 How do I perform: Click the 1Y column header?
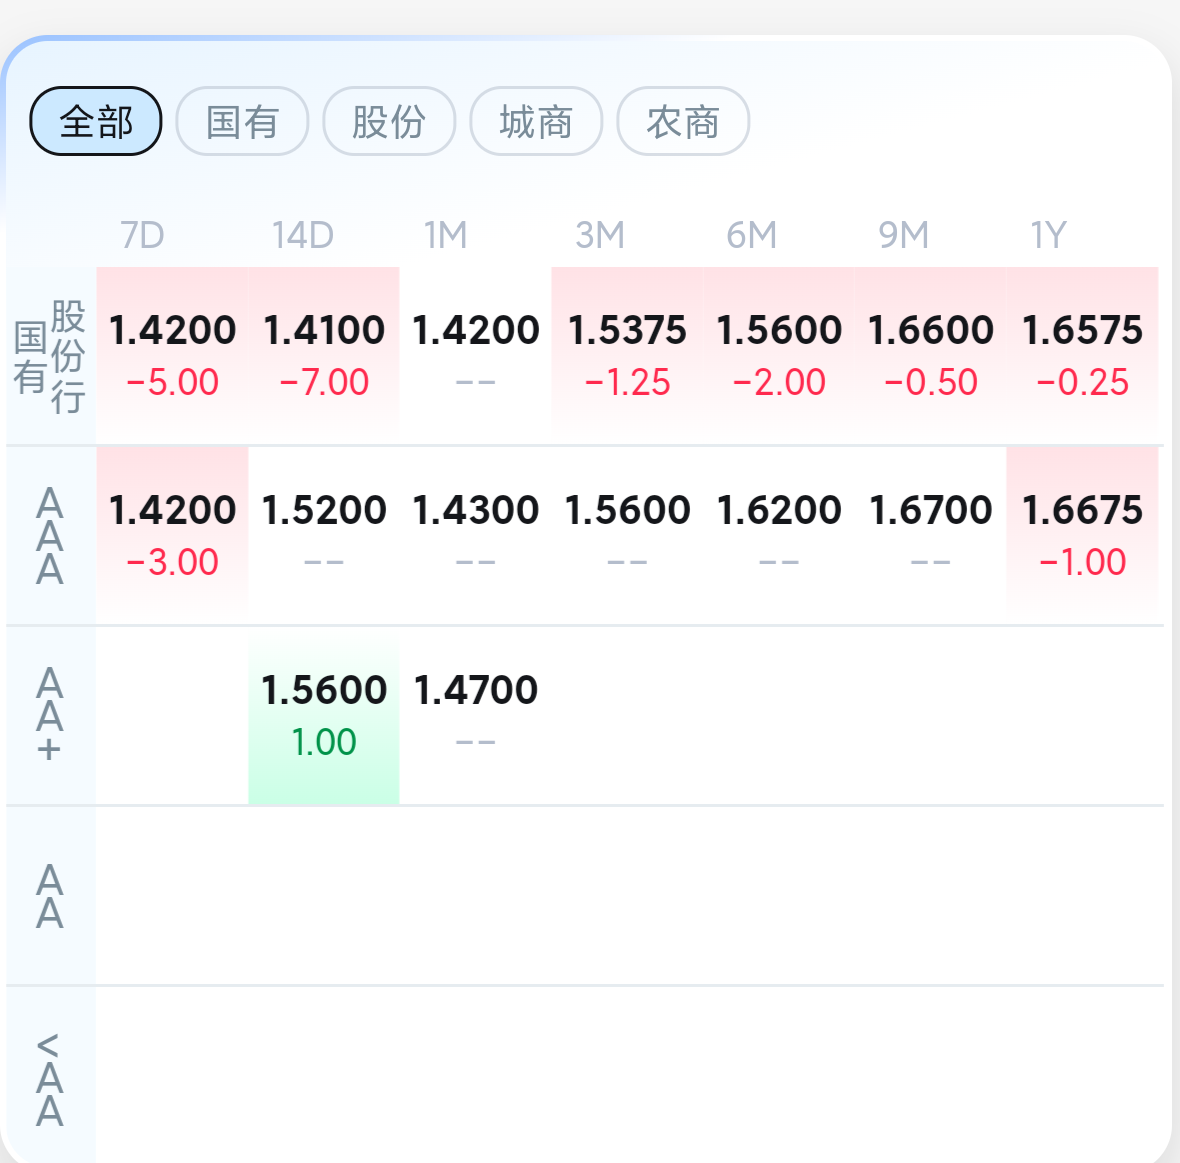(1048, 235)
